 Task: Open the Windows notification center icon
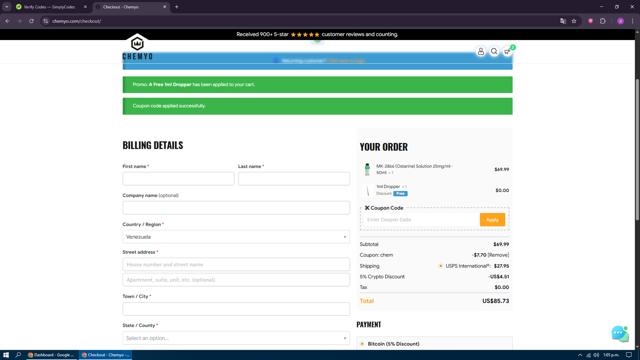point(629,355)
